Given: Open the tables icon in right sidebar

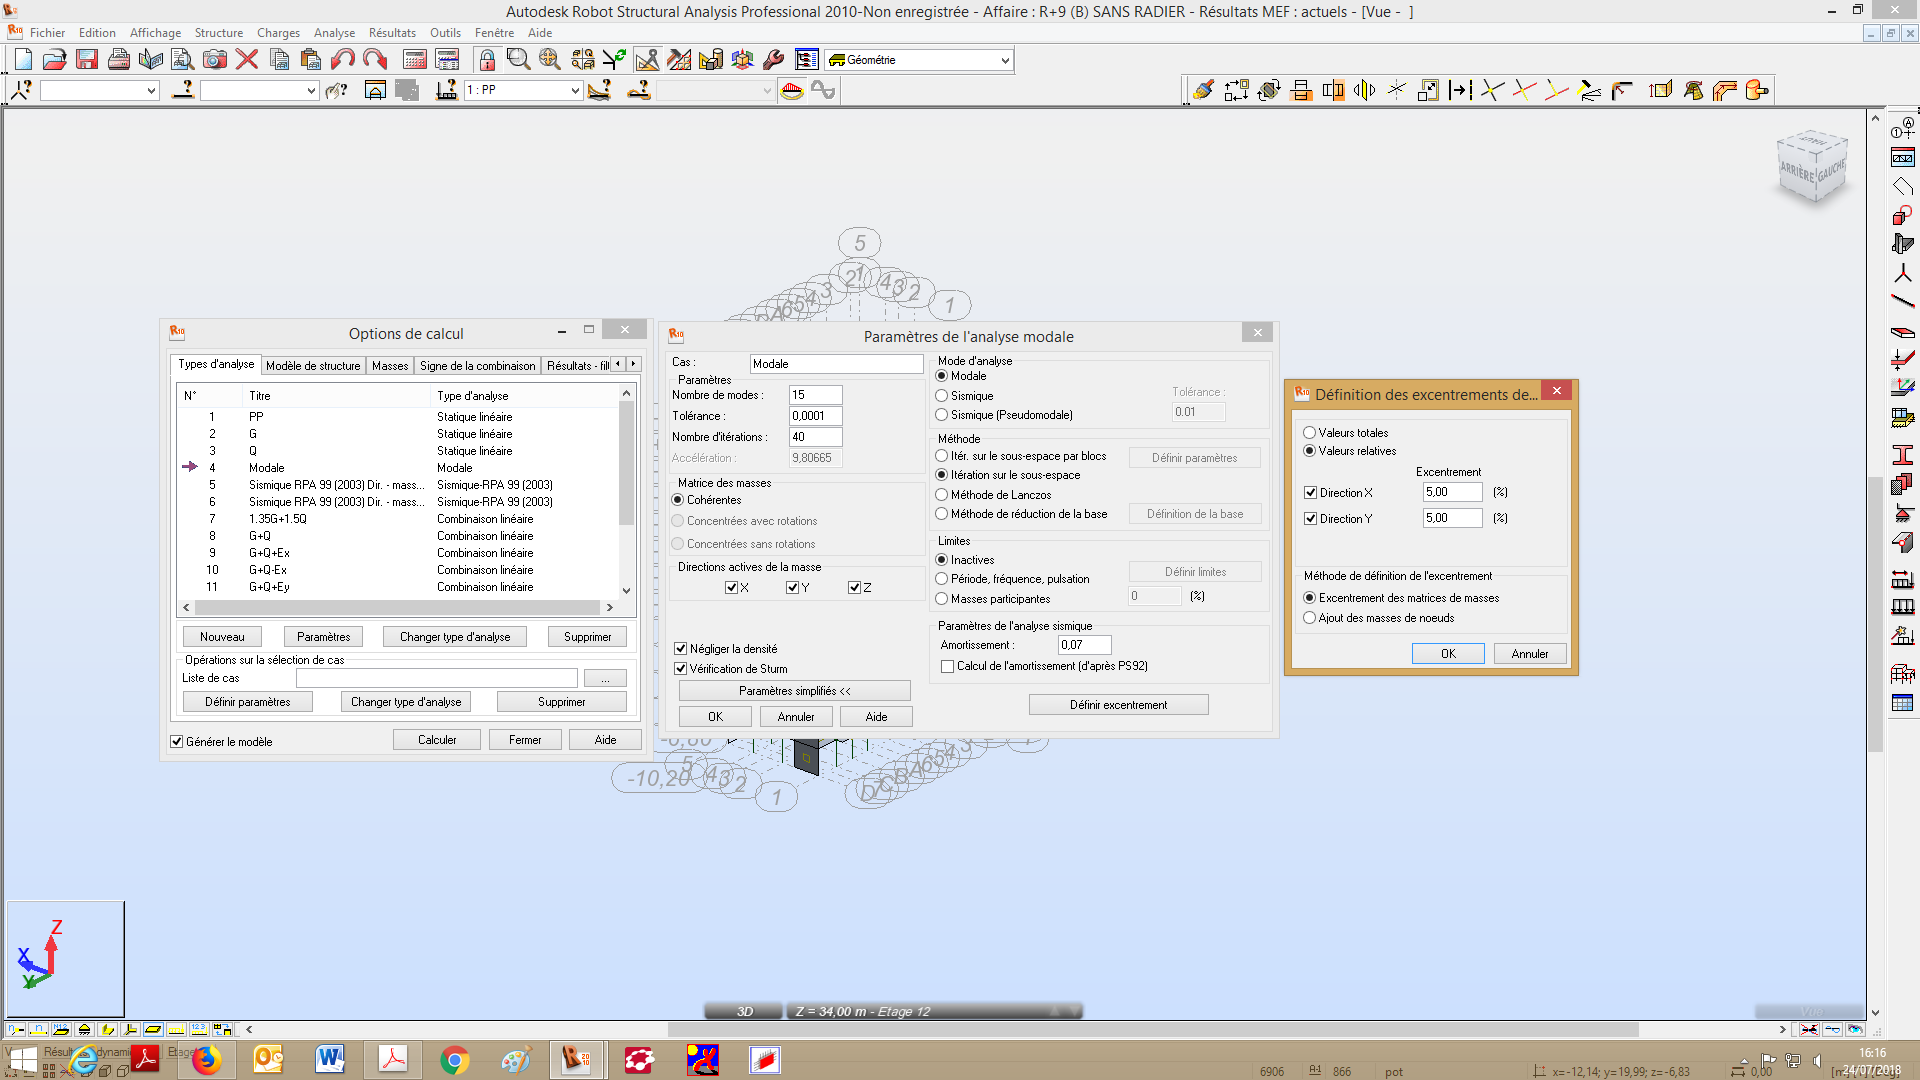Looking at the screenshot, I should [x=1902, y=703].
